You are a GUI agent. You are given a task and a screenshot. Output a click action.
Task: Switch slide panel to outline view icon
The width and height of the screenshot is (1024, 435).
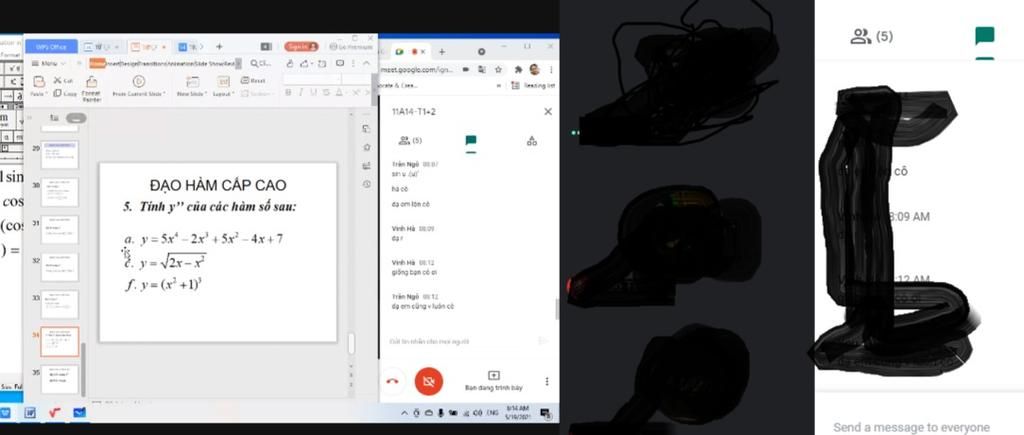coord(54,118)
